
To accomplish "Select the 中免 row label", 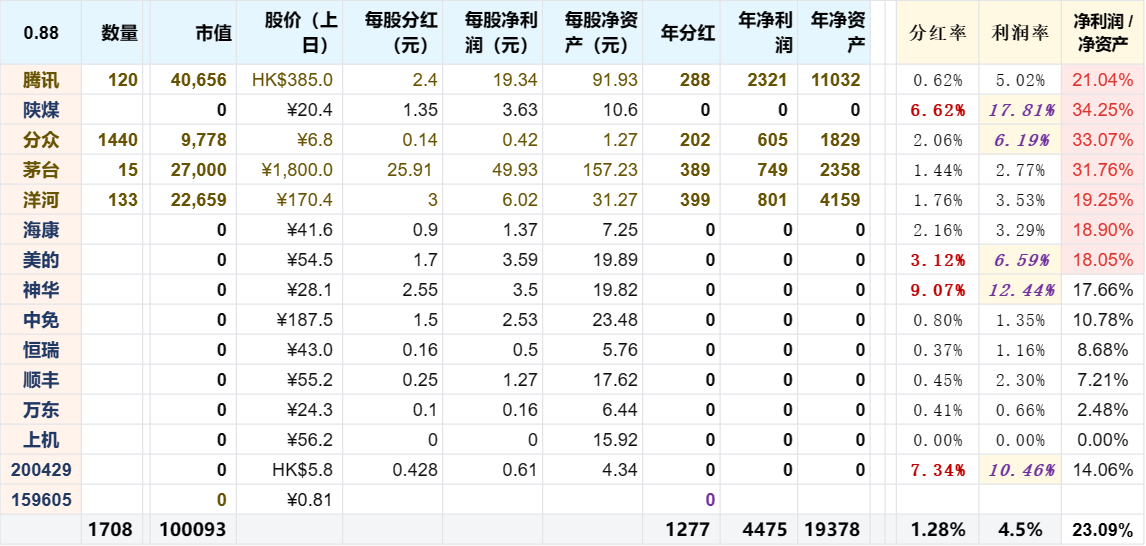I will [41, 320].
